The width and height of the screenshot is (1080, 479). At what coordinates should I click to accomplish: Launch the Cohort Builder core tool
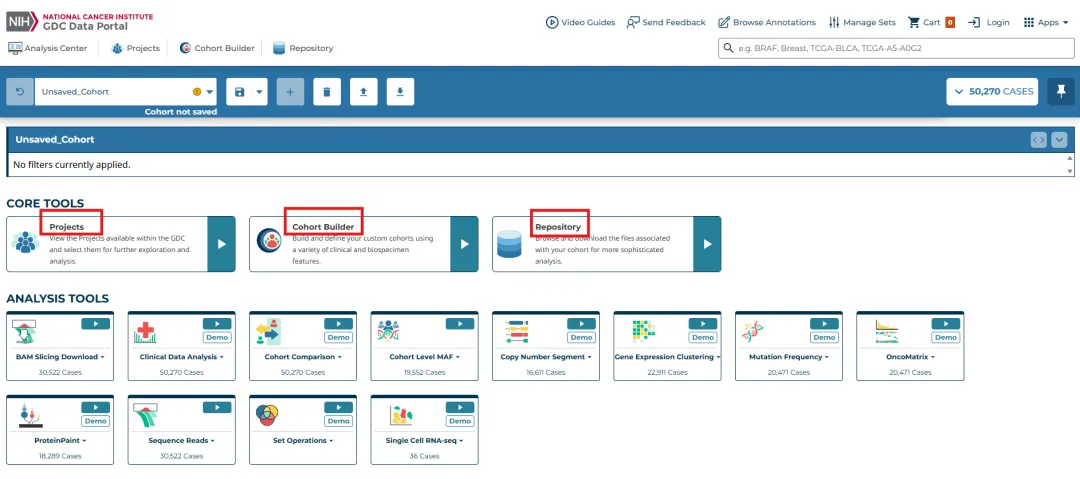coord(464,244)
